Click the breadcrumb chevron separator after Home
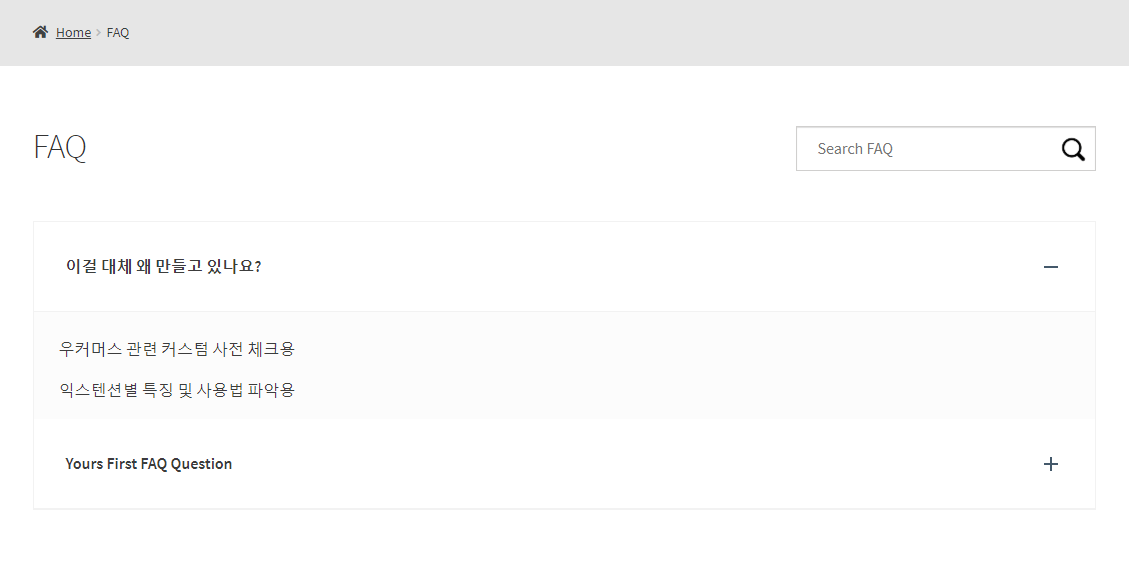1129x580 pixels. coord(99,32)
